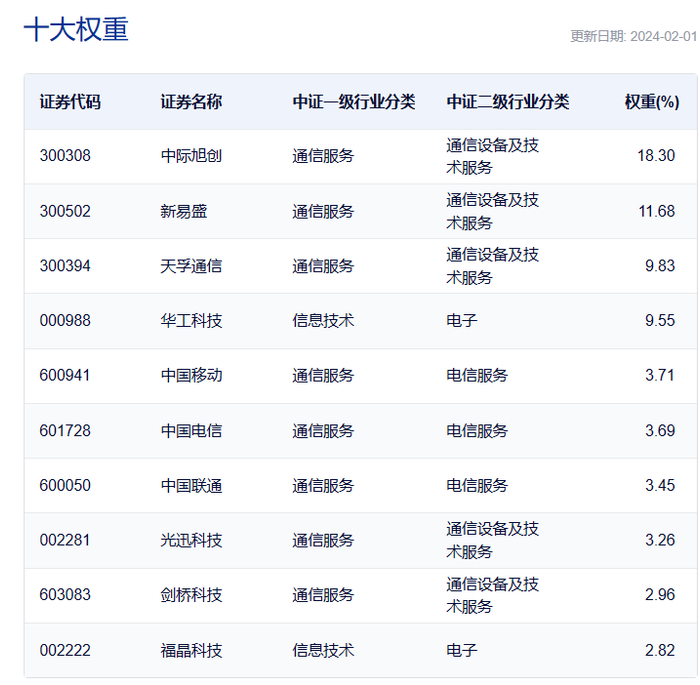Click 信息技术 in the 福晶科技 row
The width and height of the screenshot is (700, 685).
[323, 651]
